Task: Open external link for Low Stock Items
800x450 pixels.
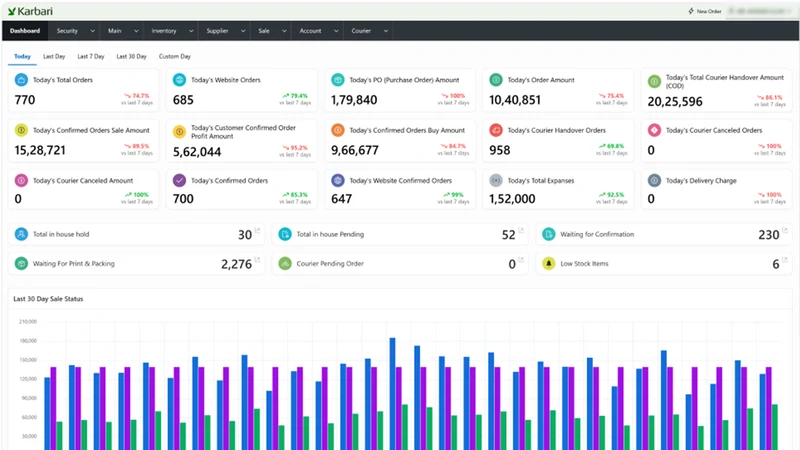Action: pos(785,260)
